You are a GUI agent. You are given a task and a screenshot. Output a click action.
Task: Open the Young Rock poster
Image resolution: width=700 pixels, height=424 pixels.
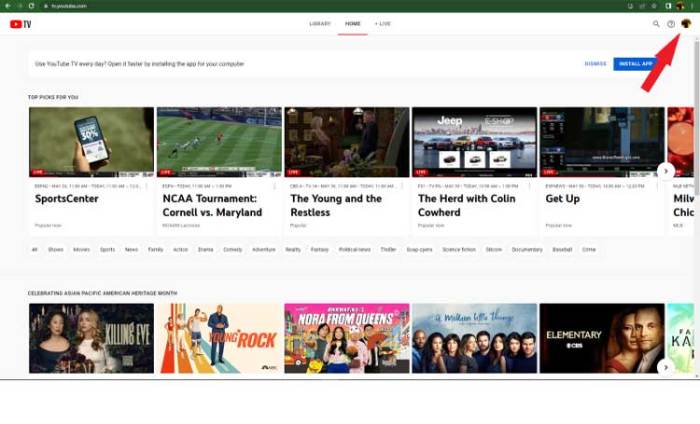[219, 338]
